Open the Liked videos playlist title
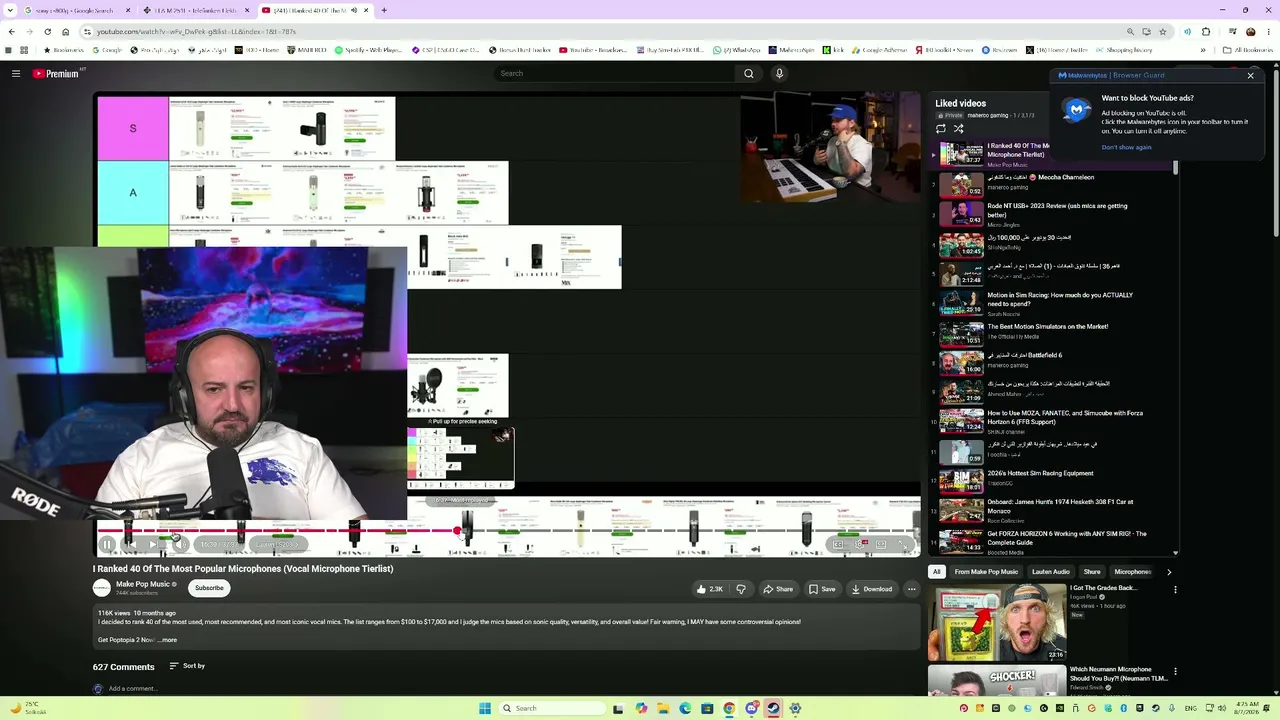Viewport: 1280px width, 720px height. coord(960,103)
